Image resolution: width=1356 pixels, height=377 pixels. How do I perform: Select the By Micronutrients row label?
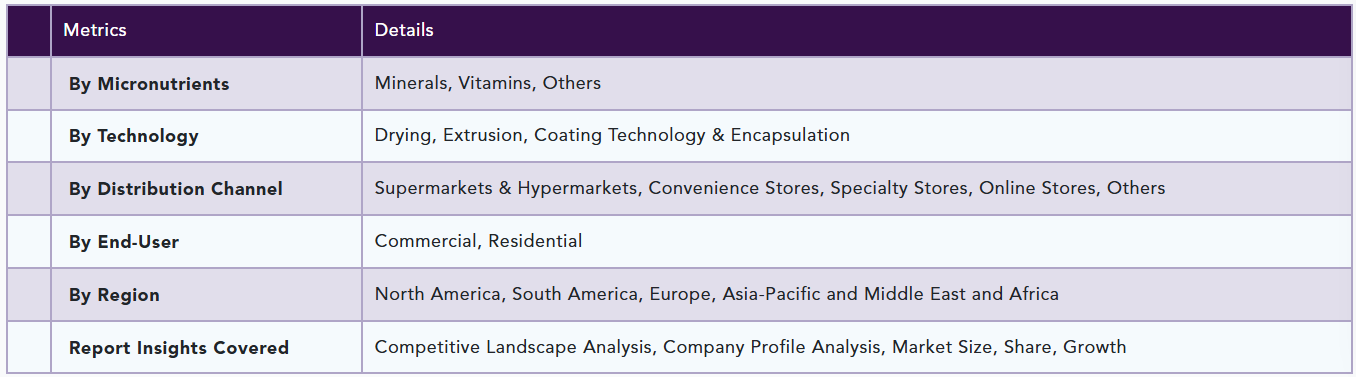point(149,84)
